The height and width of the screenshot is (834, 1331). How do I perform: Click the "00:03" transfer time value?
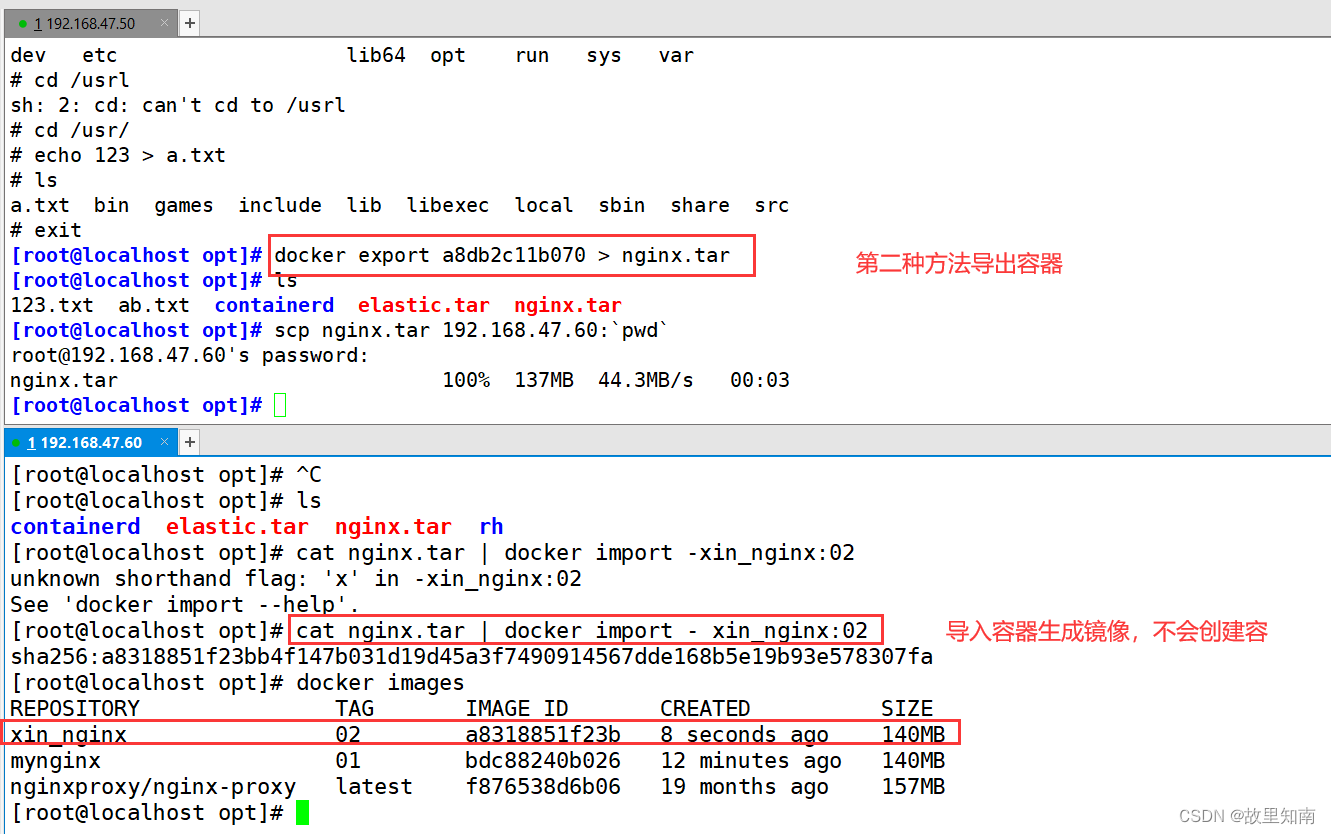pyautogui.click(x=760, y=380)
